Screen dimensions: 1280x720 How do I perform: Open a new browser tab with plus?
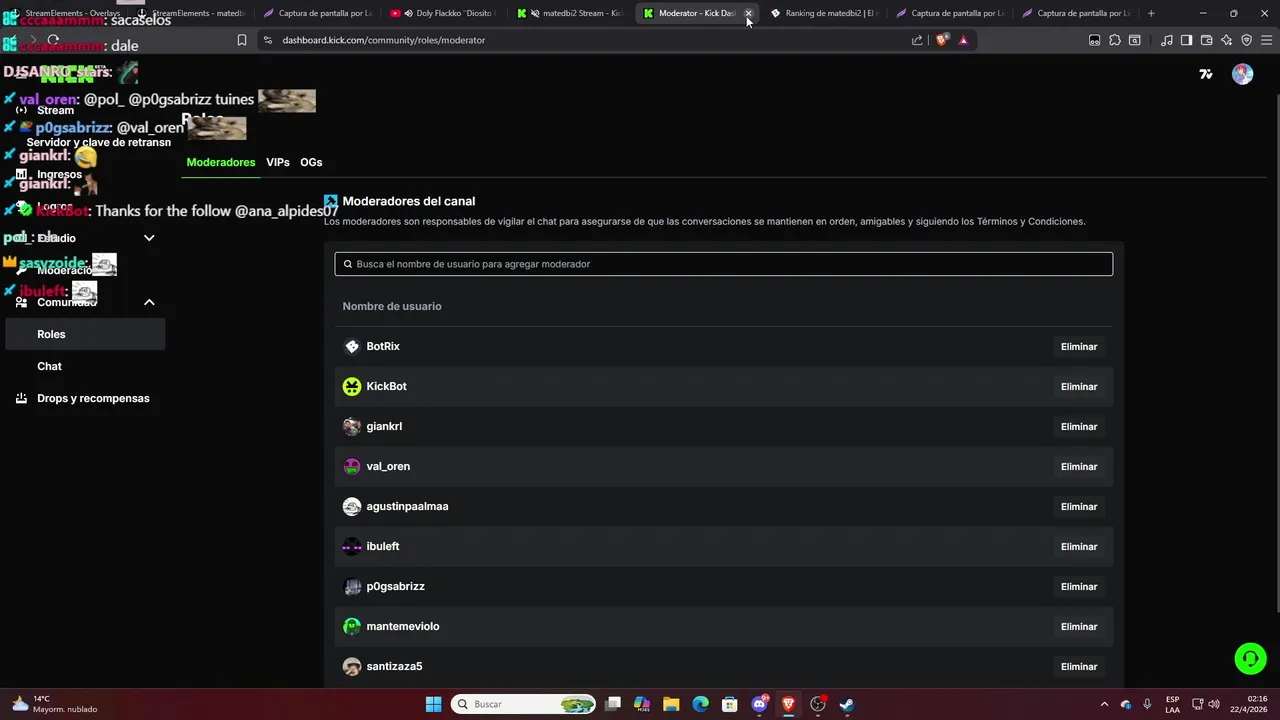coord(1151,13)
